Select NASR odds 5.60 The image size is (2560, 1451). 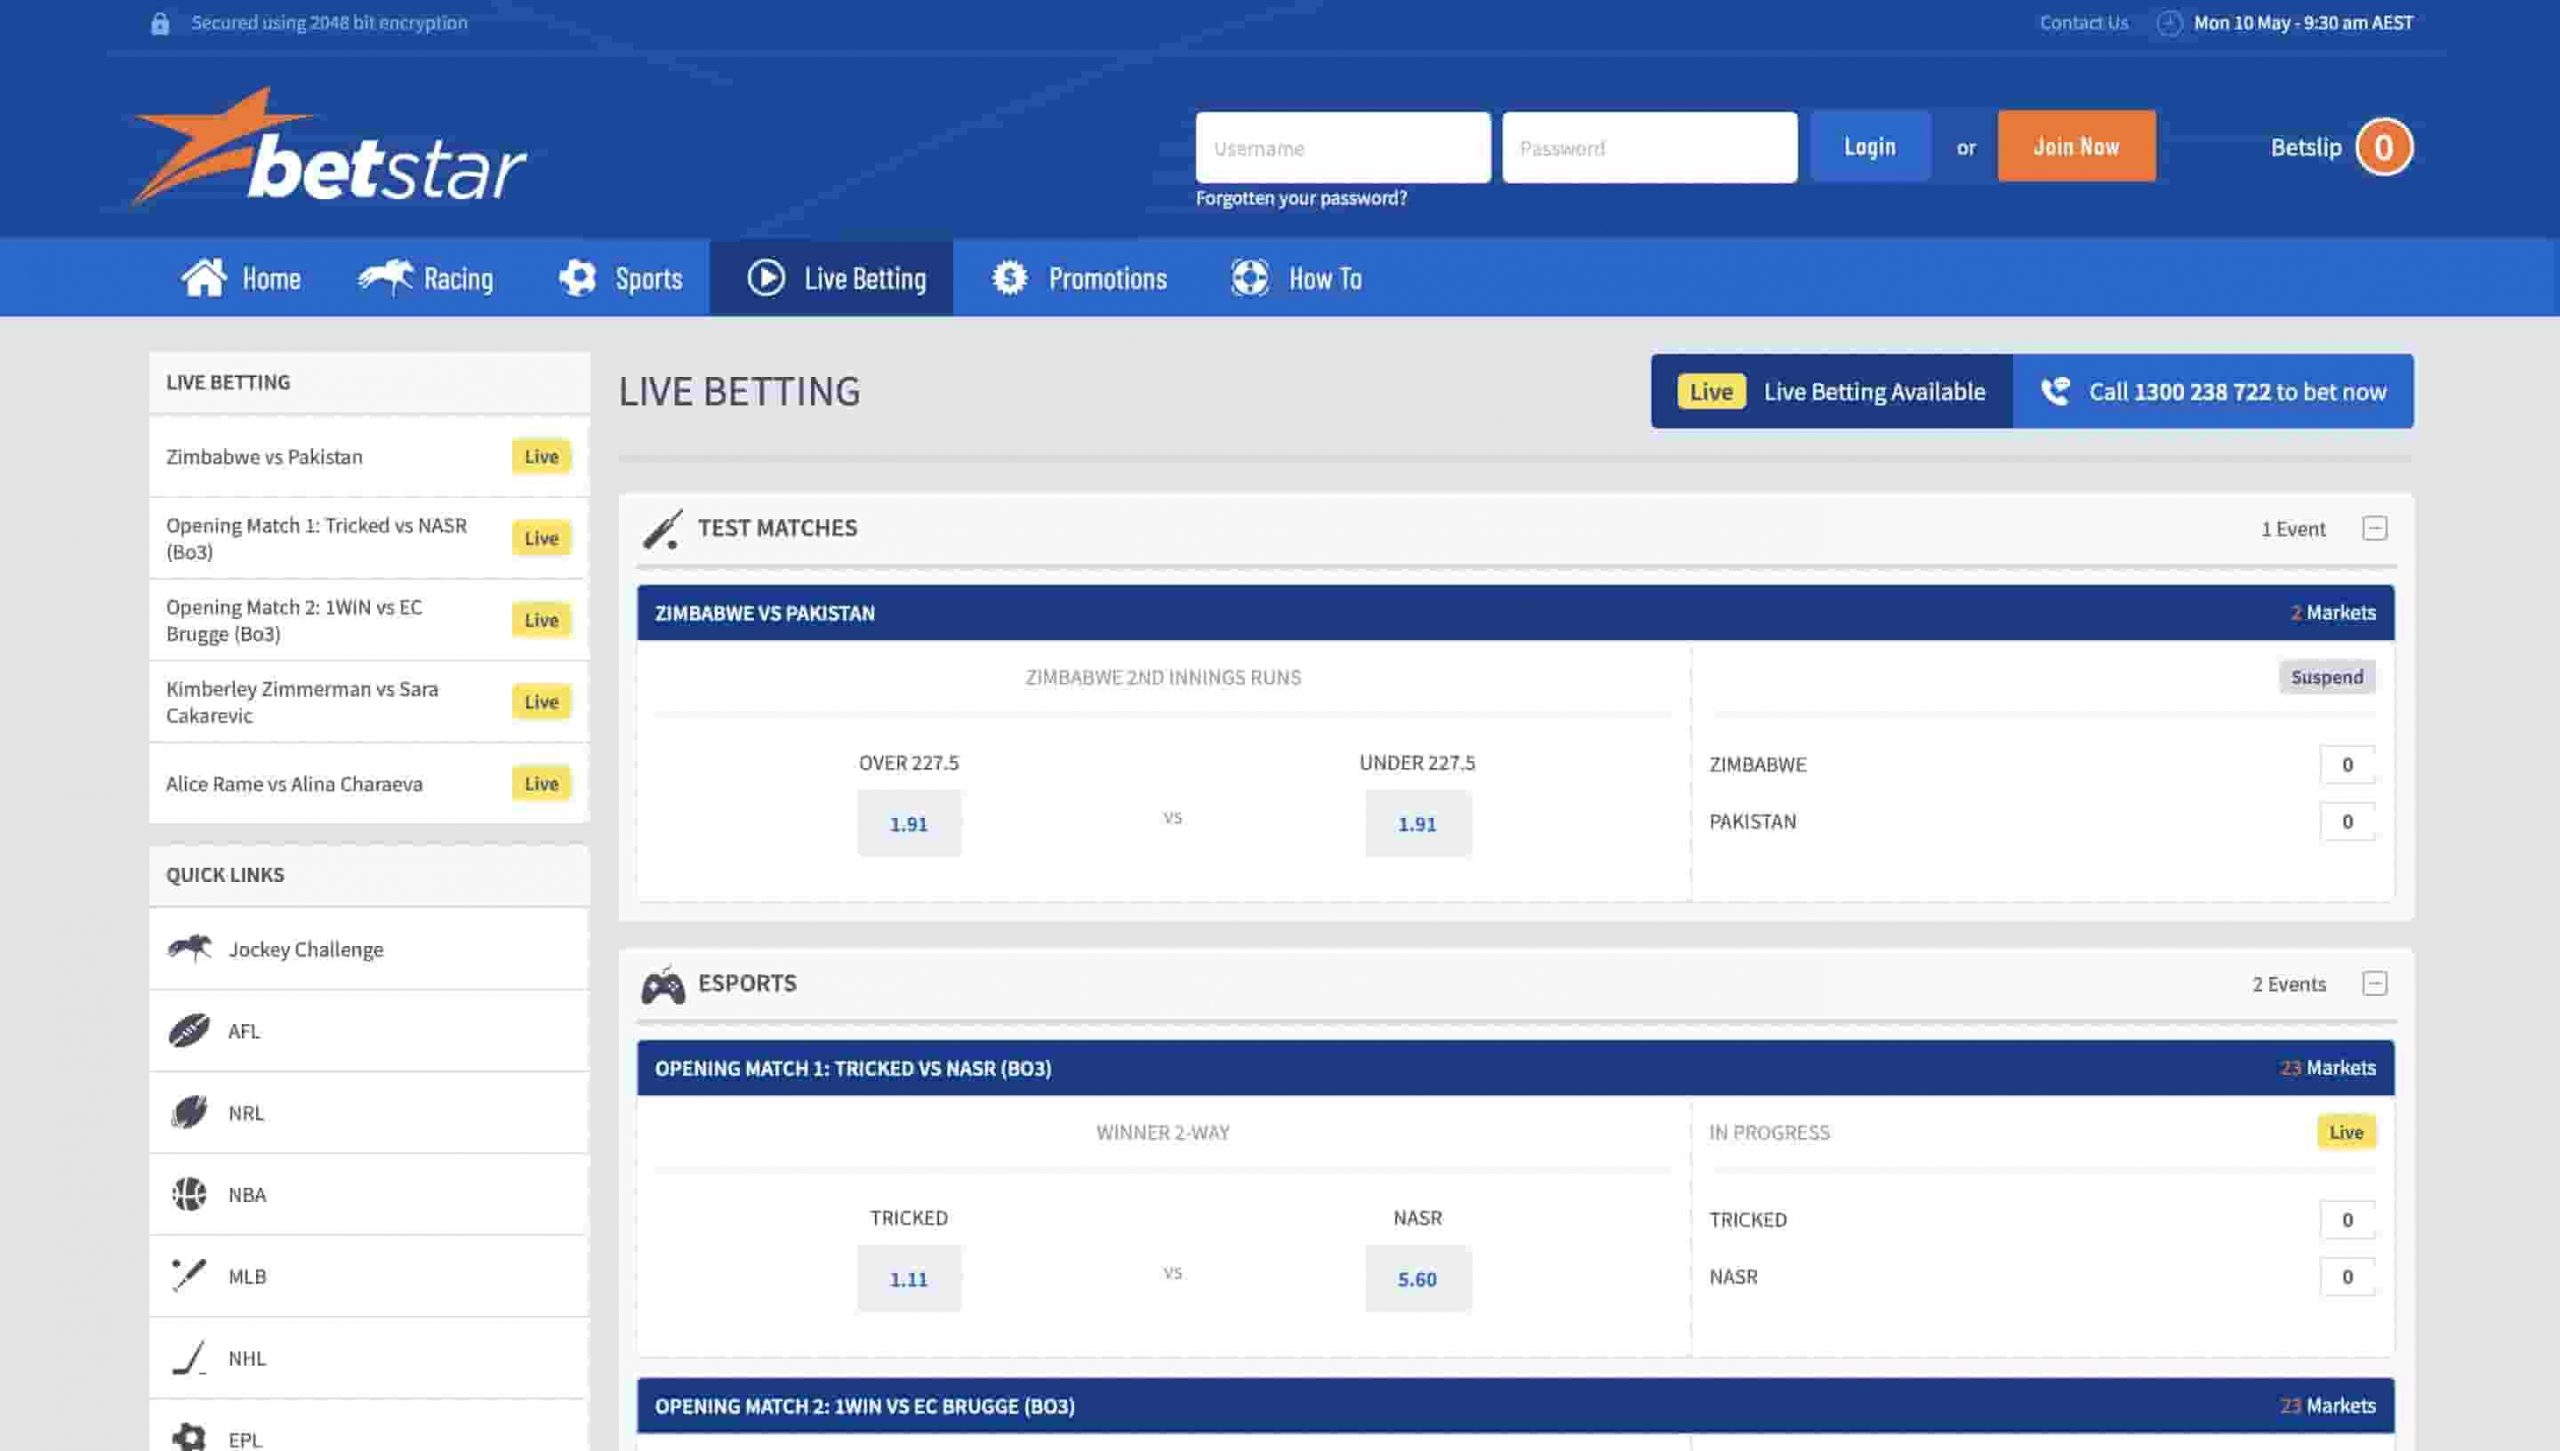[1417, 1279]
